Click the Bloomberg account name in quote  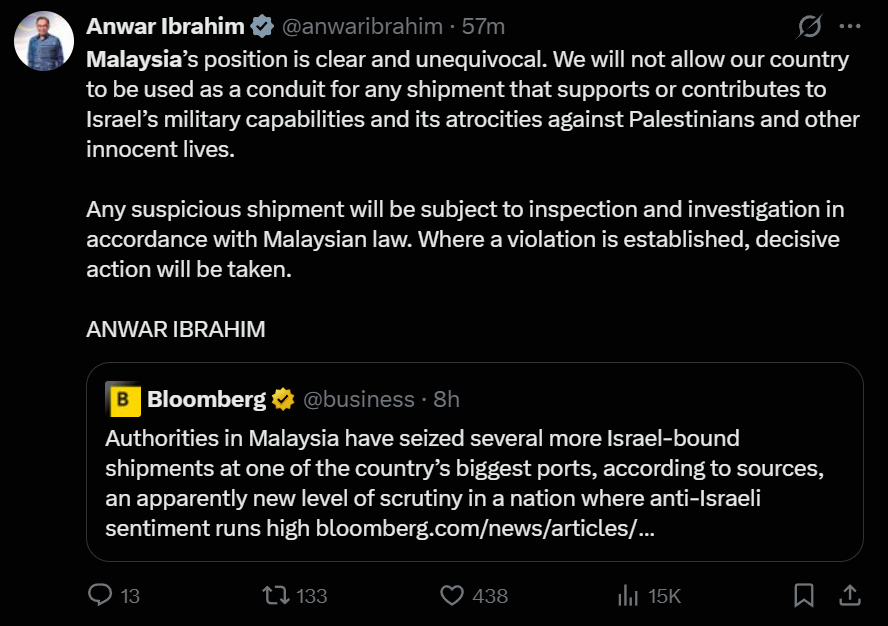point(206,399)
